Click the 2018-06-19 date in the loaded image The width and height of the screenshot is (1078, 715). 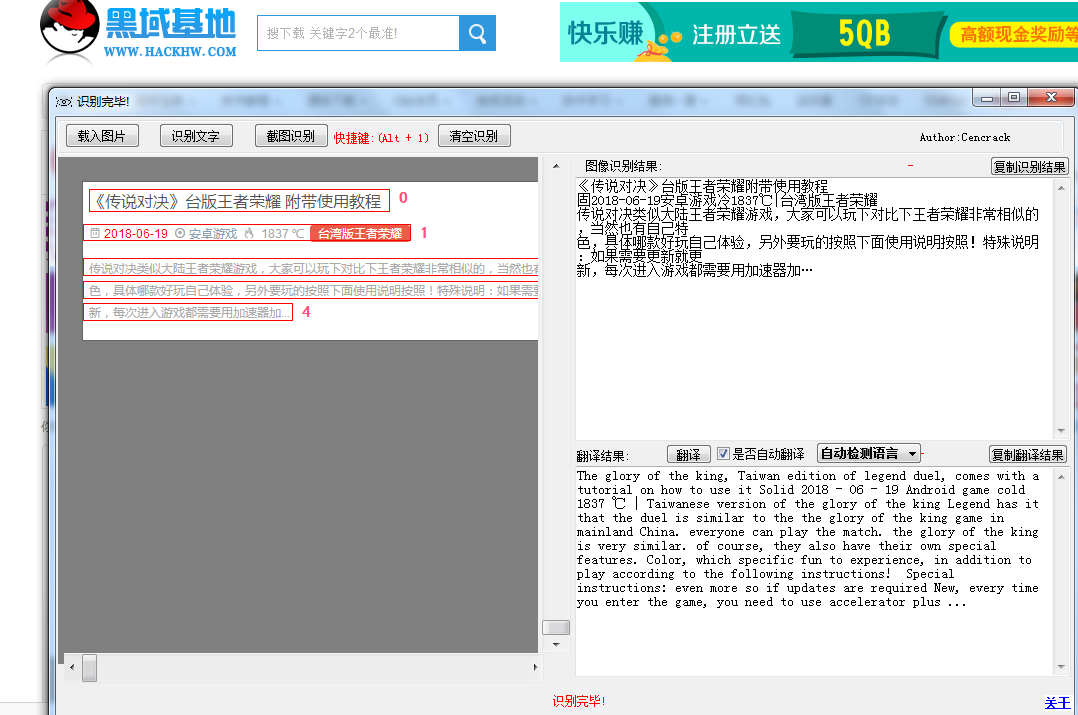[135, 234]
